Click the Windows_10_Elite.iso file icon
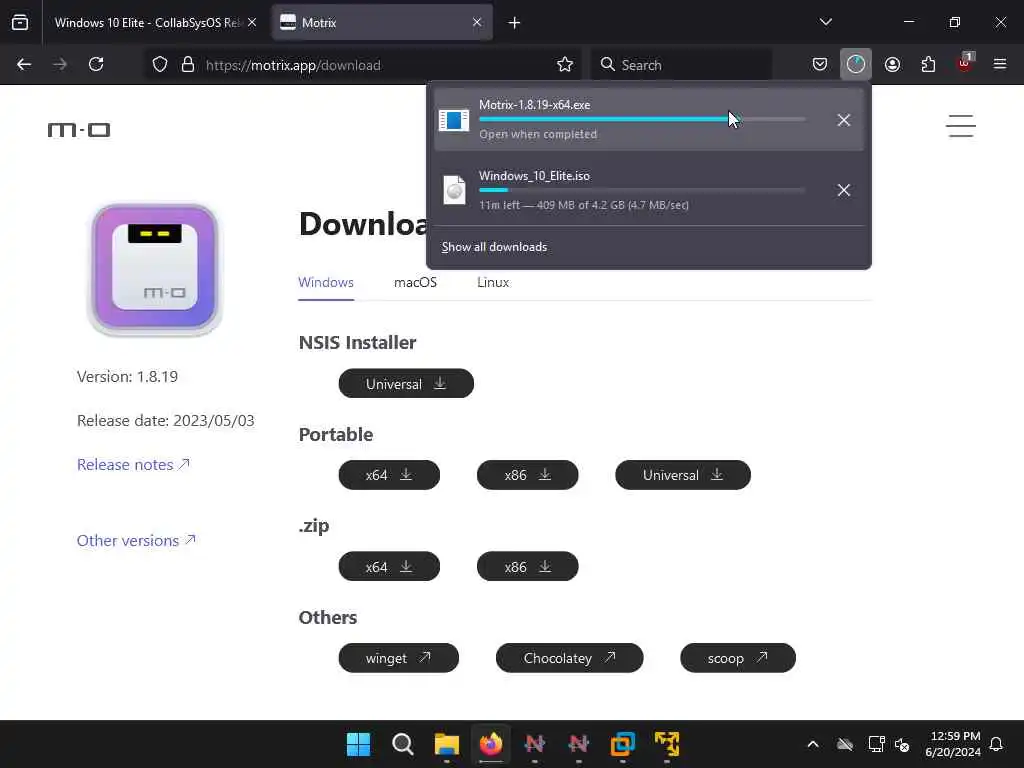Image resolution: width=1024 pixels, height=768 pixels. pyautogui.click(x=455, y=190)
